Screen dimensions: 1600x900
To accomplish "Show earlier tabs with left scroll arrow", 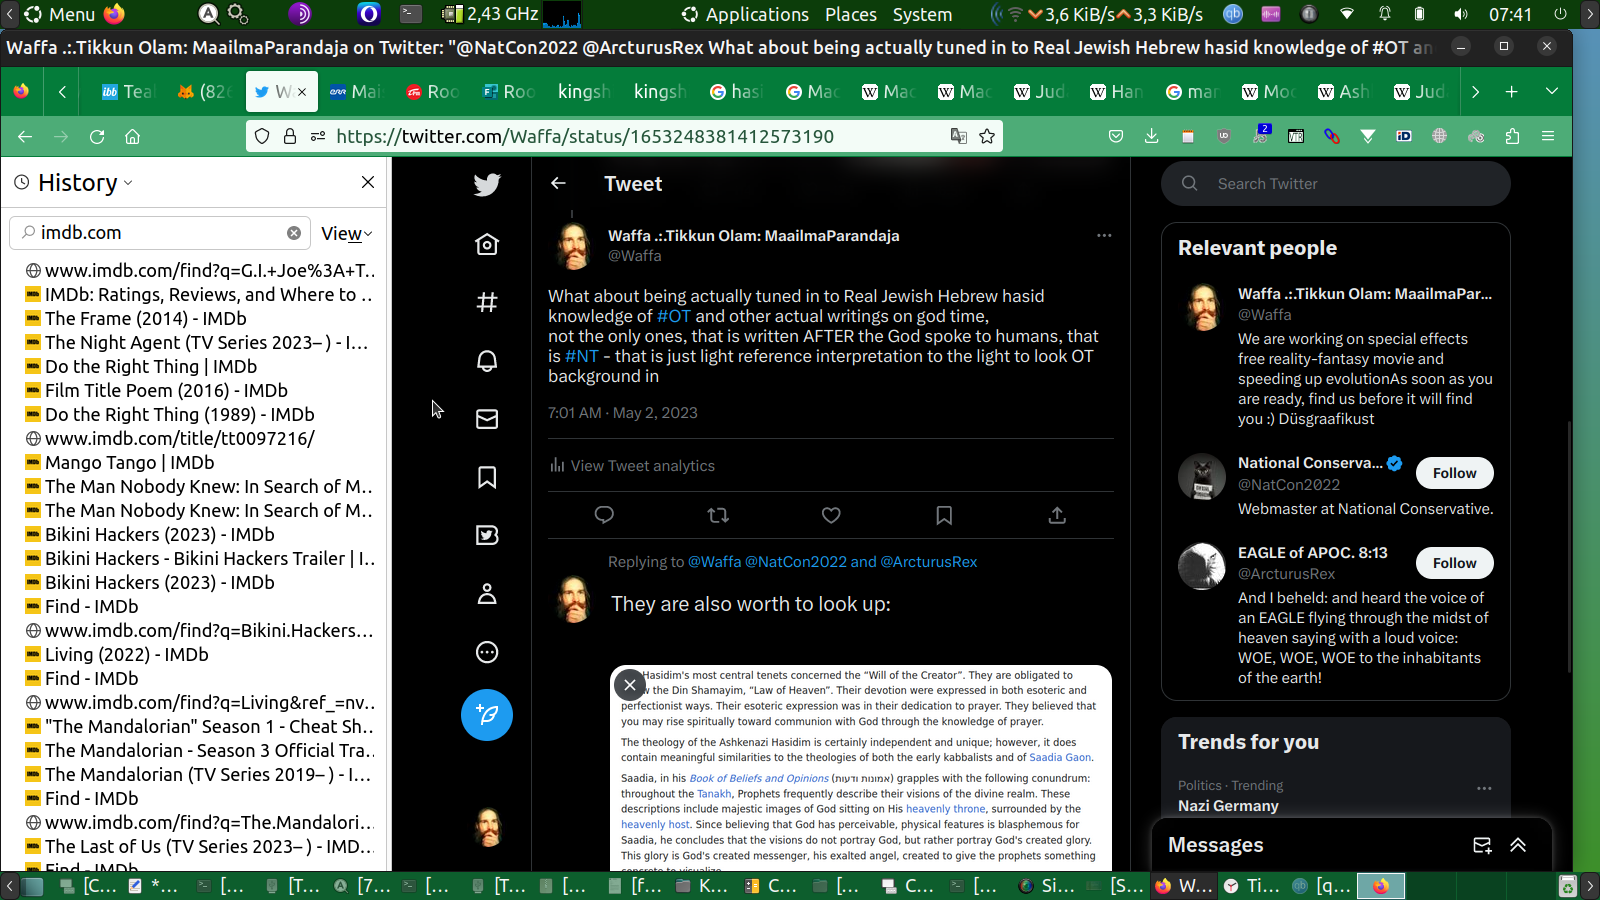I will tap(62, 91).
